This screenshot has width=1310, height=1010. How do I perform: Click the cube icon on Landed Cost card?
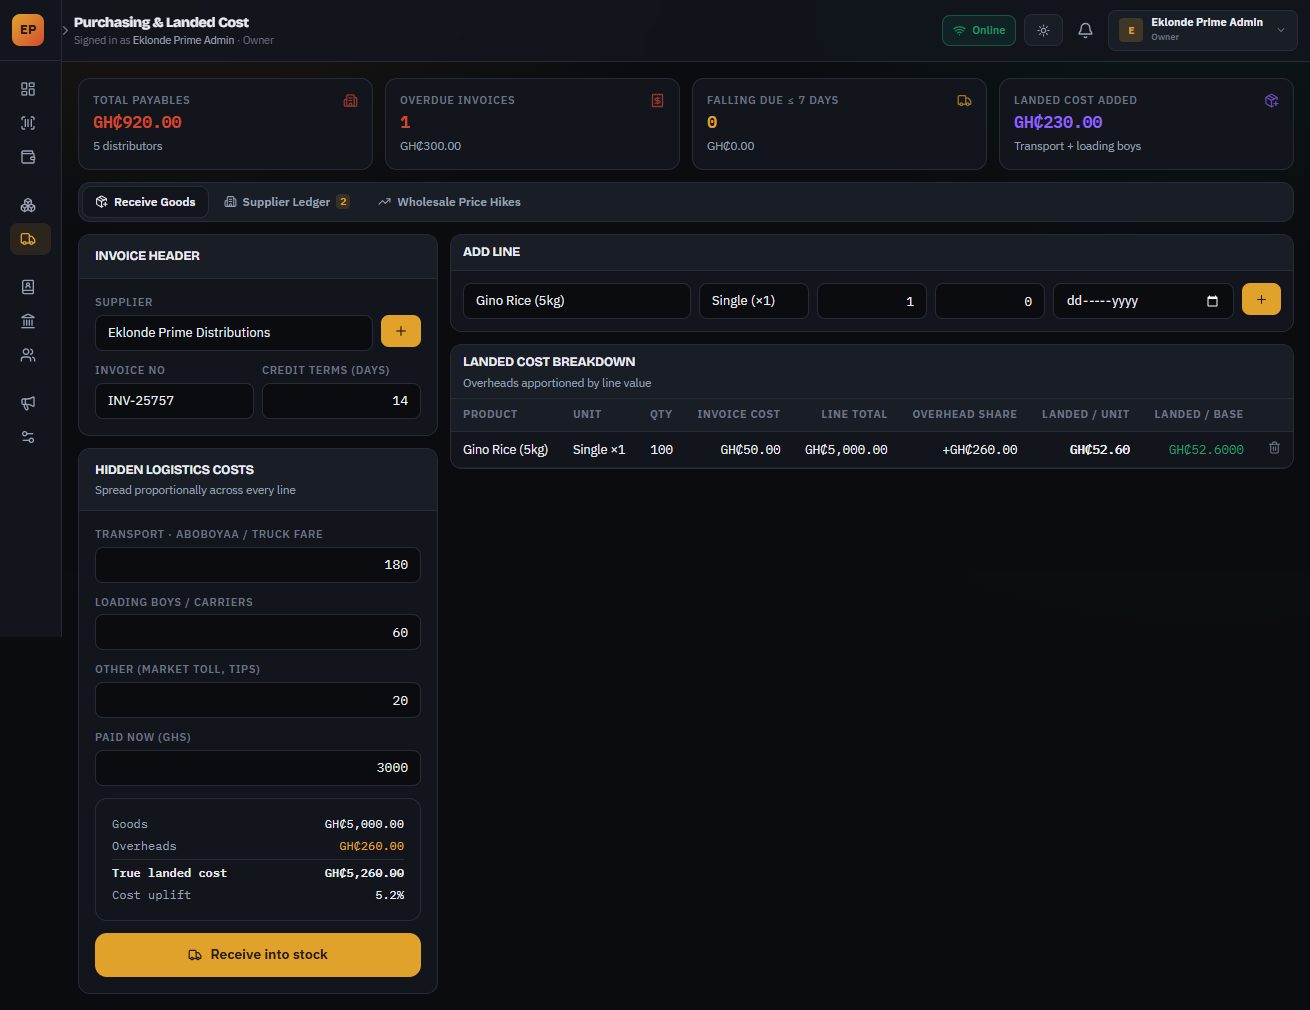[1271, 100]
